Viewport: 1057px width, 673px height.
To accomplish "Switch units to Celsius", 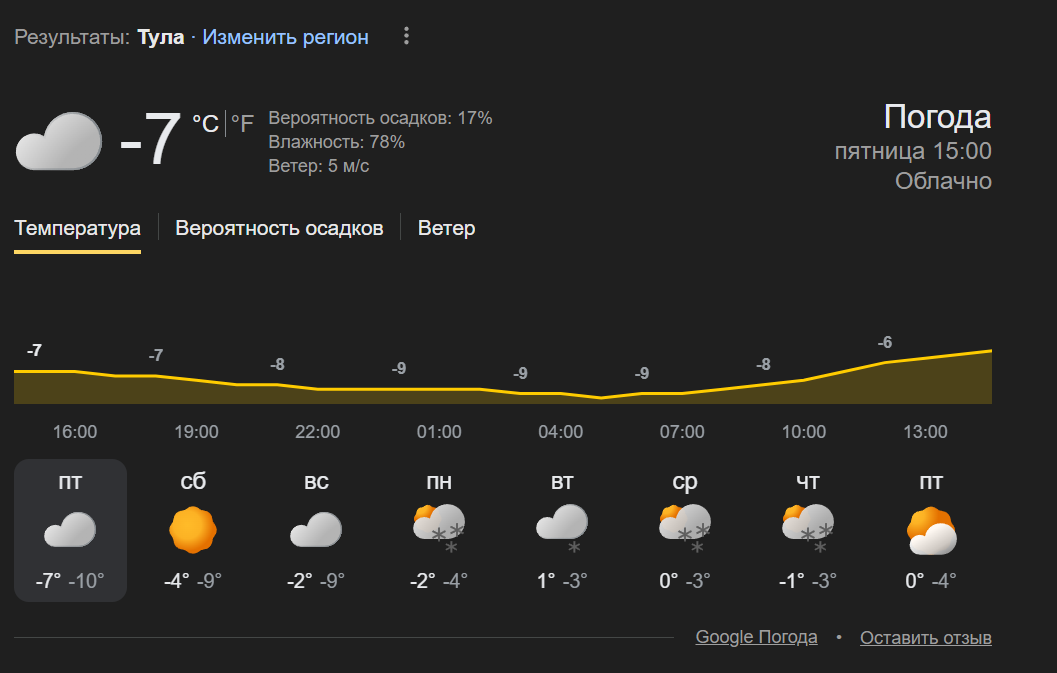I will (205, 123).
